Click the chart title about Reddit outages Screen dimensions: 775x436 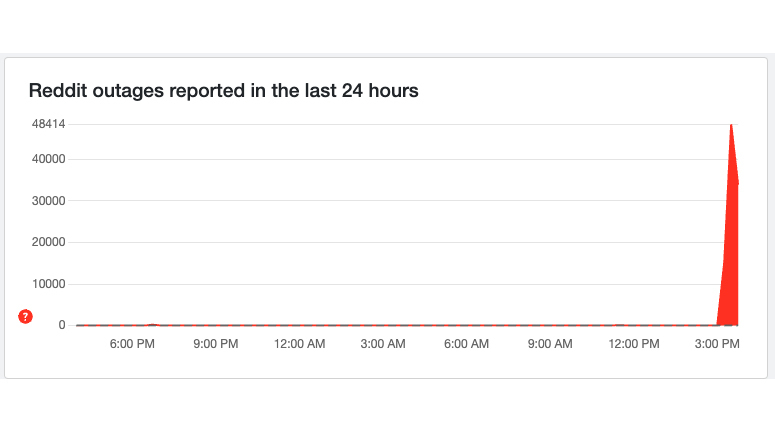coord(223,90)
